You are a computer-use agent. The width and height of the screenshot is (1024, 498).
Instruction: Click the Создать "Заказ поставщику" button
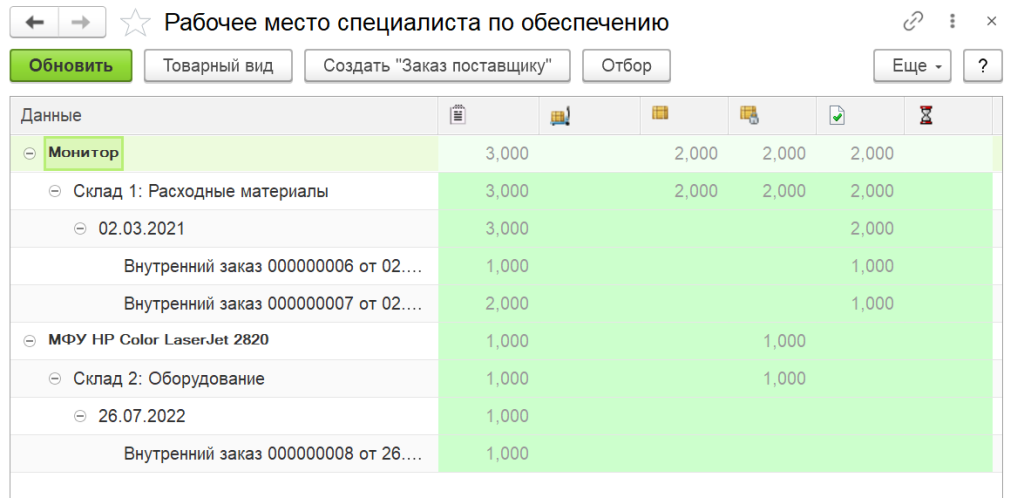pos(437,66)
